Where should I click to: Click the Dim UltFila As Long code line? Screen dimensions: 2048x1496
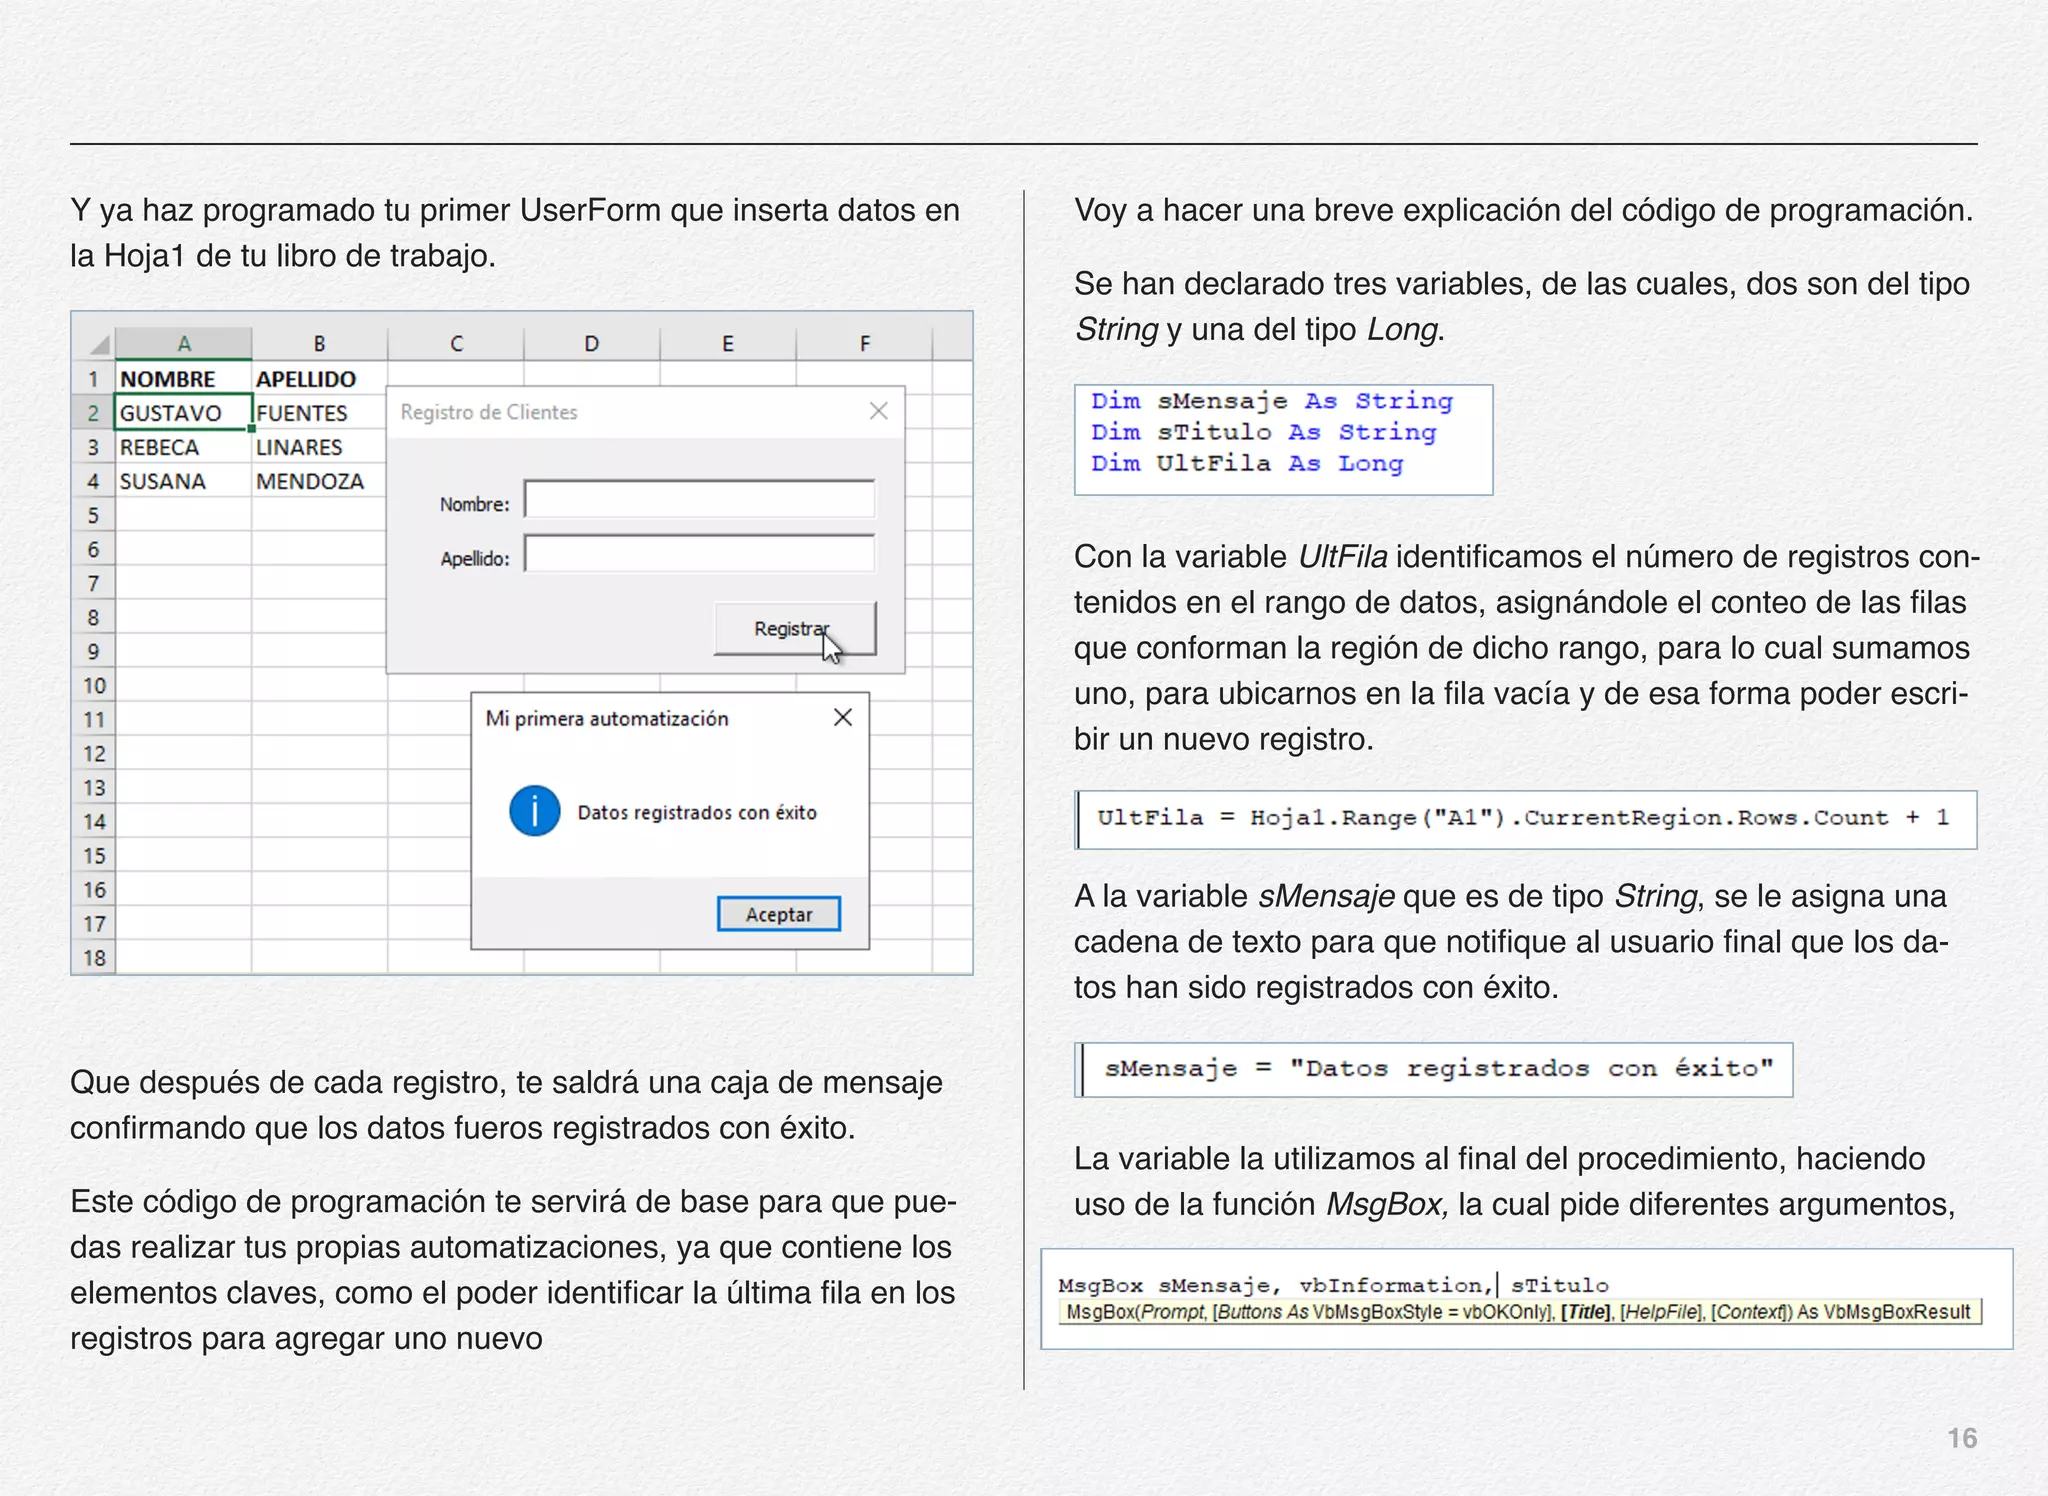[x=1247, y=463]
